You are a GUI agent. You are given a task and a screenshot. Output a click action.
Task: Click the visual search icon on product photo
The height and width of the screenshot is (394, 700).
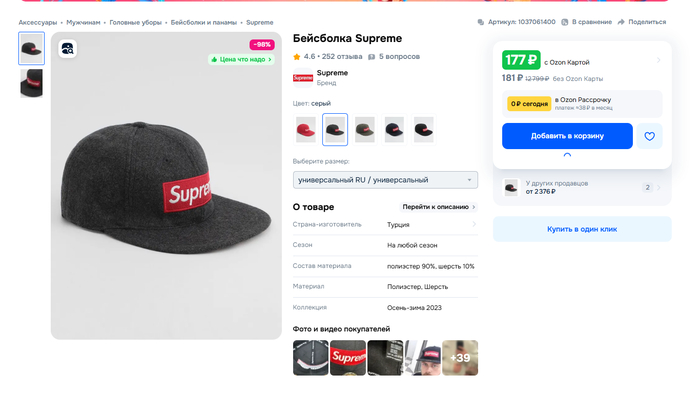point(67,49)
